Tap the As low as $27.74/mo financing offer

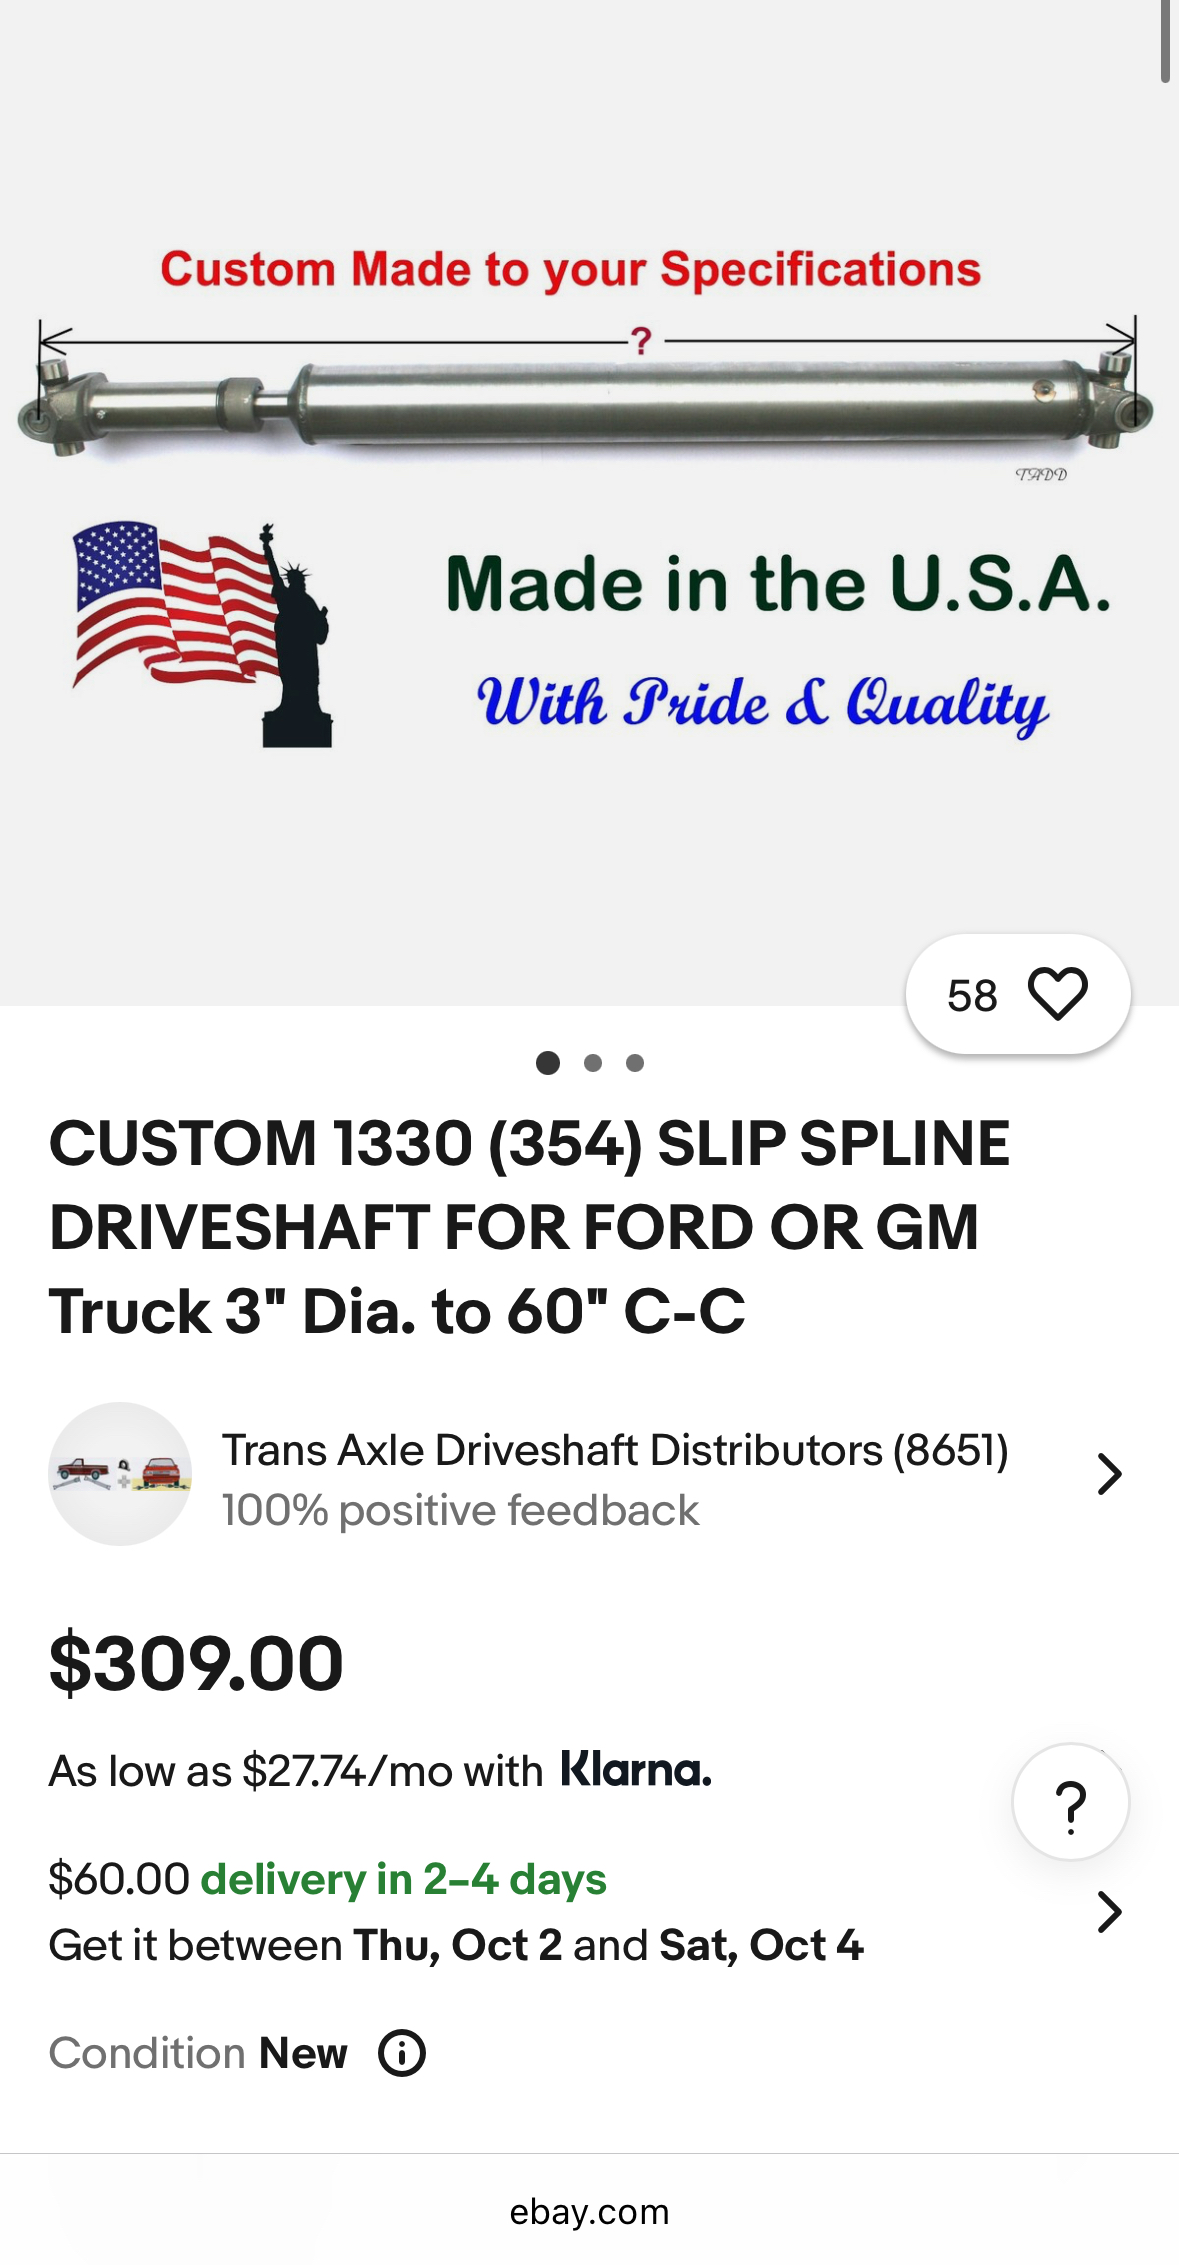pos(296,1771)
